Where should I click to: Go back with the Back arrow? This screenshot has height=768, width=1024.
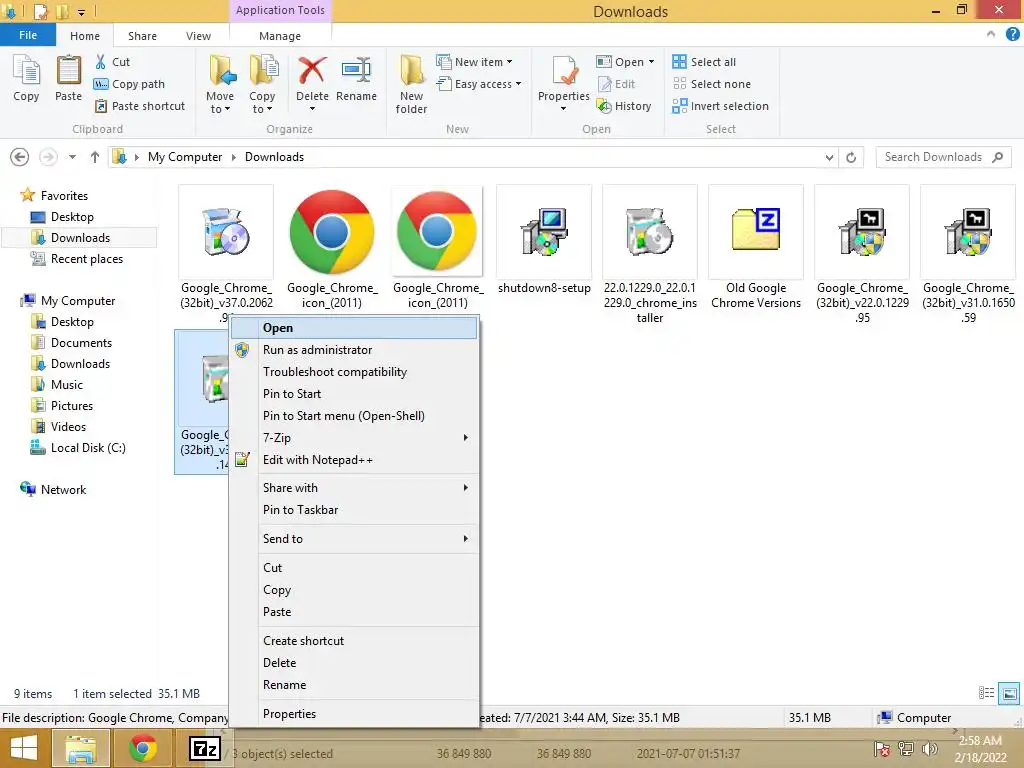(x=20, y=157)
